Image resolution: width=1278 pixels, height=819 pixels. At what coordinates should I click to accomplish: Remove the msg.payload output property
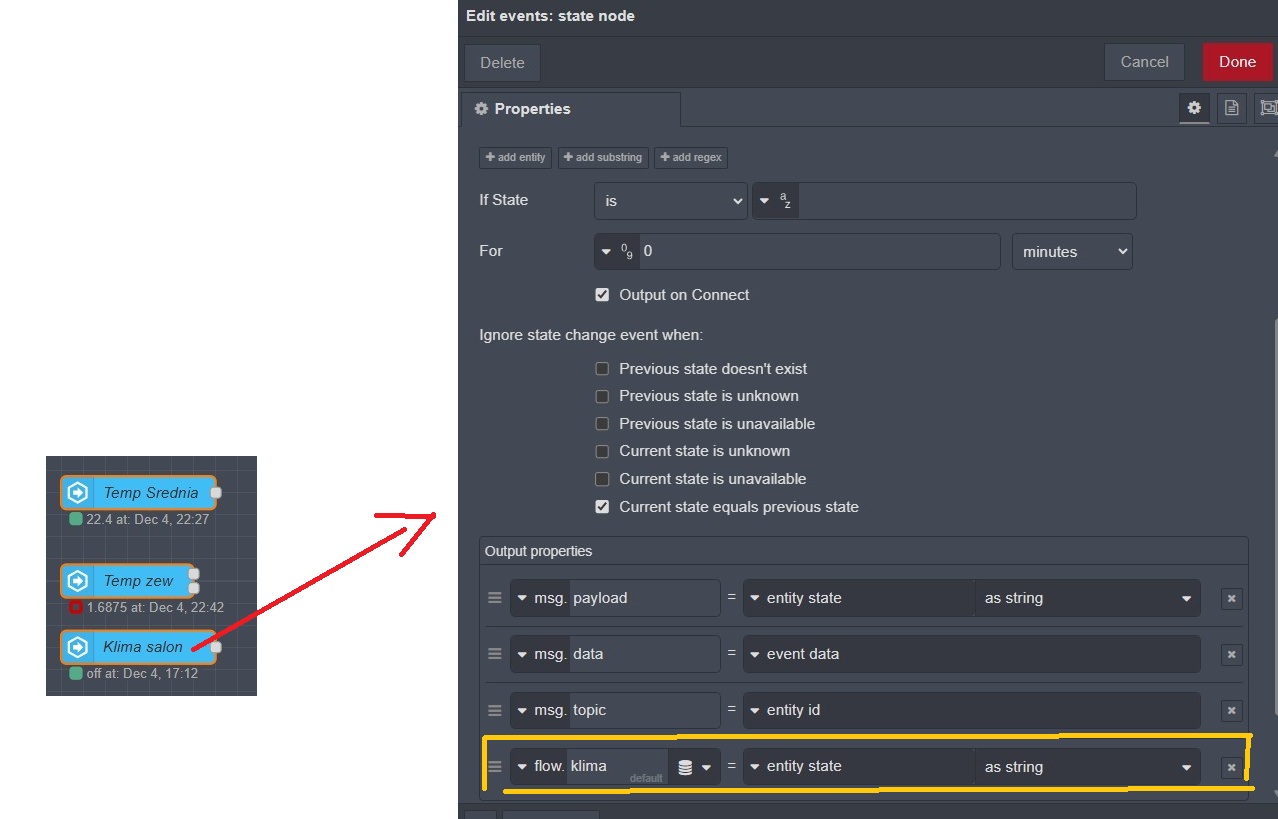coord(1231,598)
